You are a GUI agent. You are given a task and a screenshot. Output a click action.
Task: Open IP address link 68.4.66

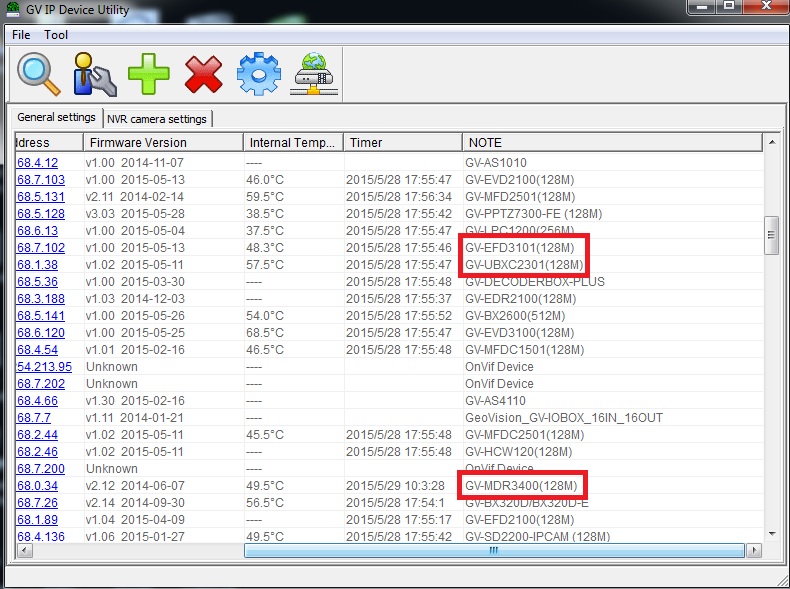click(37, 401)
